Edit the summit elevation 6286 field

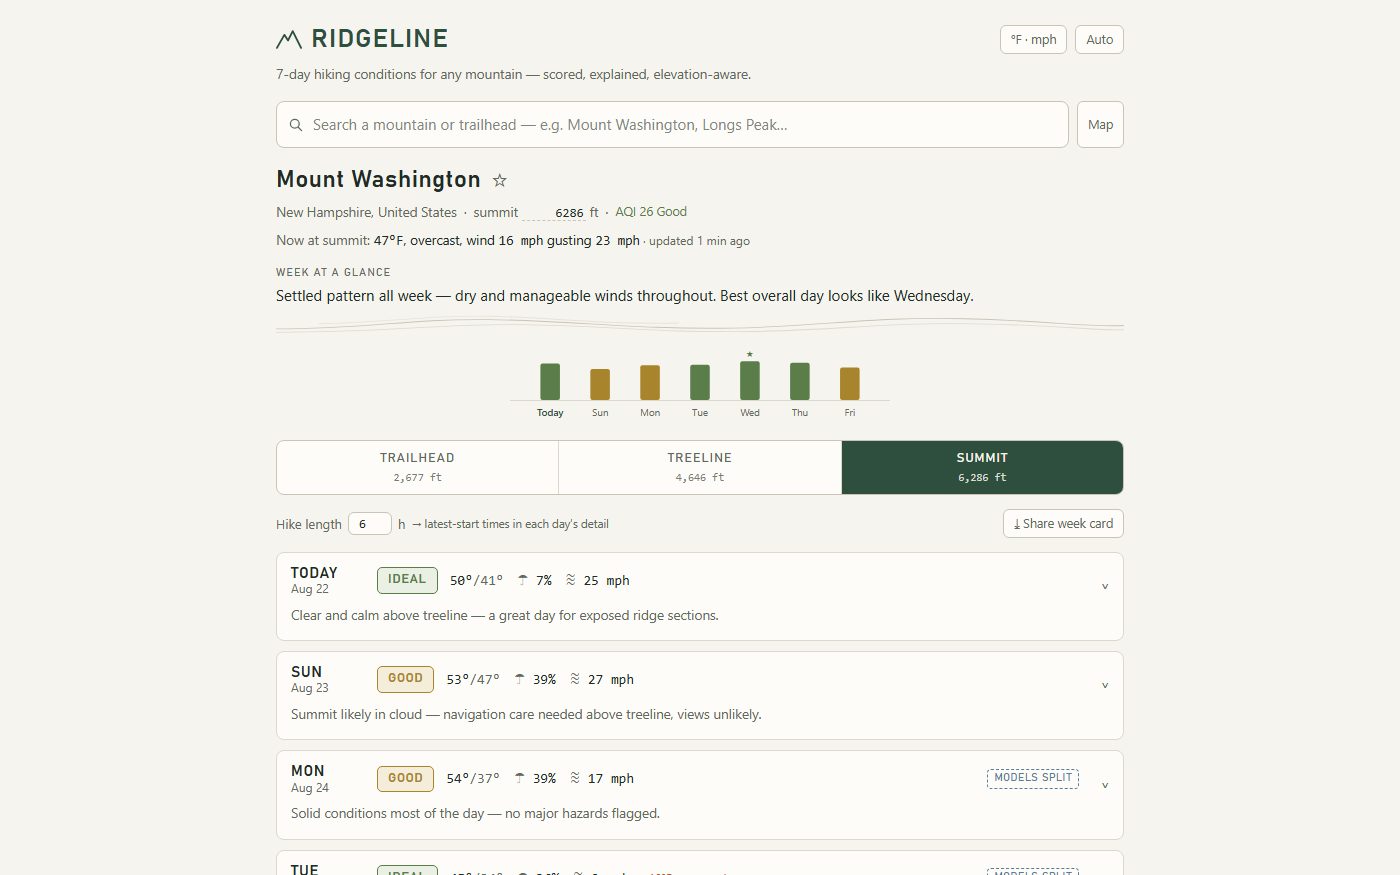click(555, 213)
